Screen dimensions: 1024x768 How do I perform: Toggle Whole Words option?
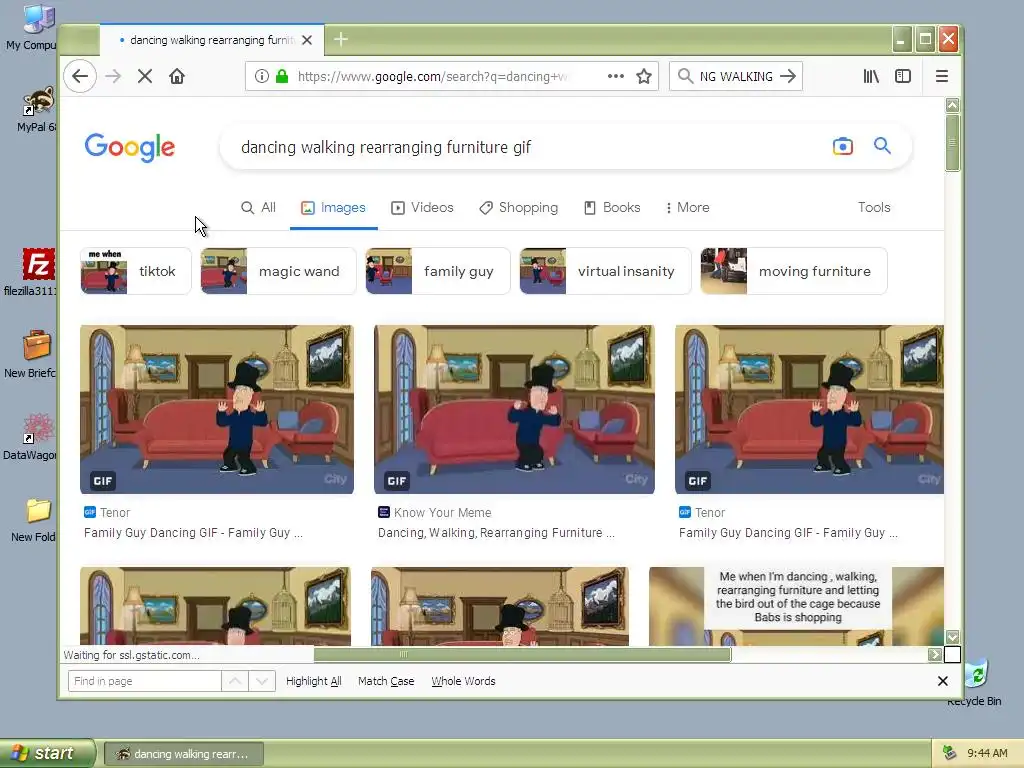point(463,681)
